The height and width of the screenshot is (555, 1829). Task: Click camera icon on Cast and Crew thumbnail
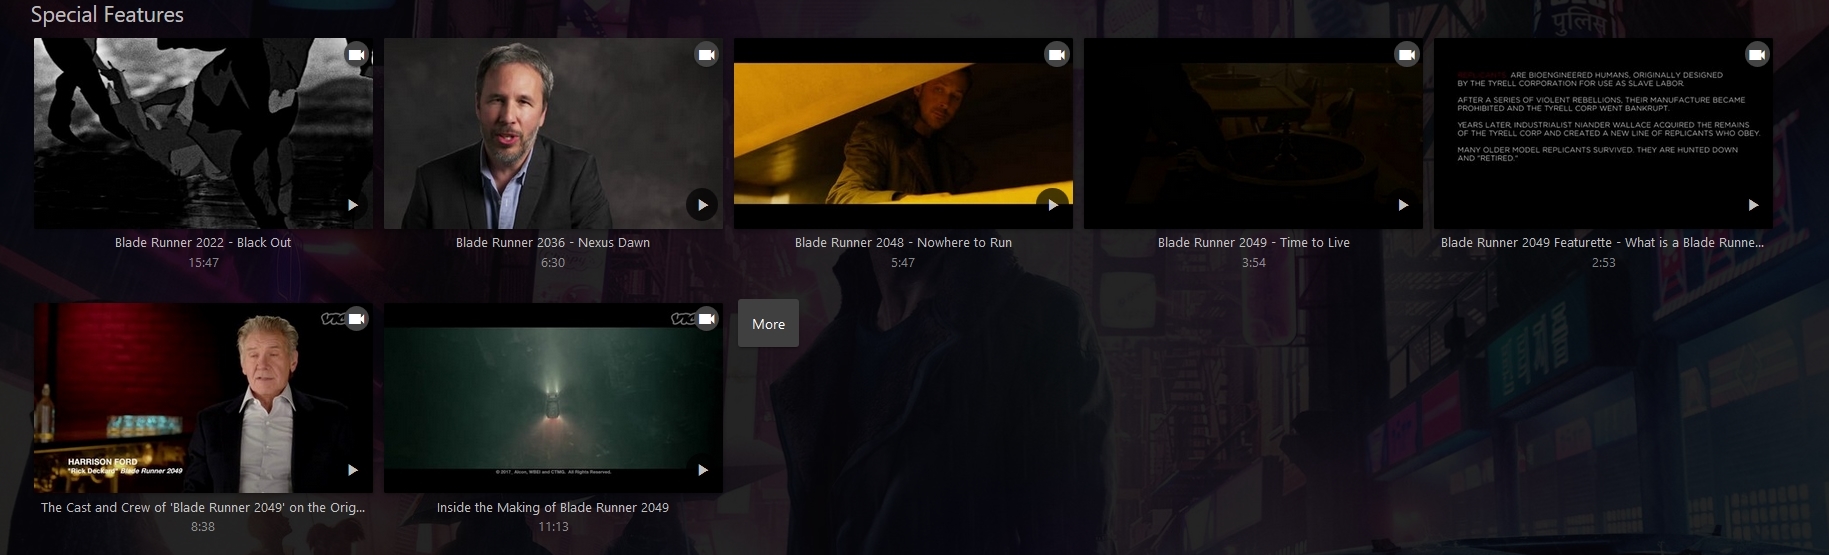click(356, 319)
